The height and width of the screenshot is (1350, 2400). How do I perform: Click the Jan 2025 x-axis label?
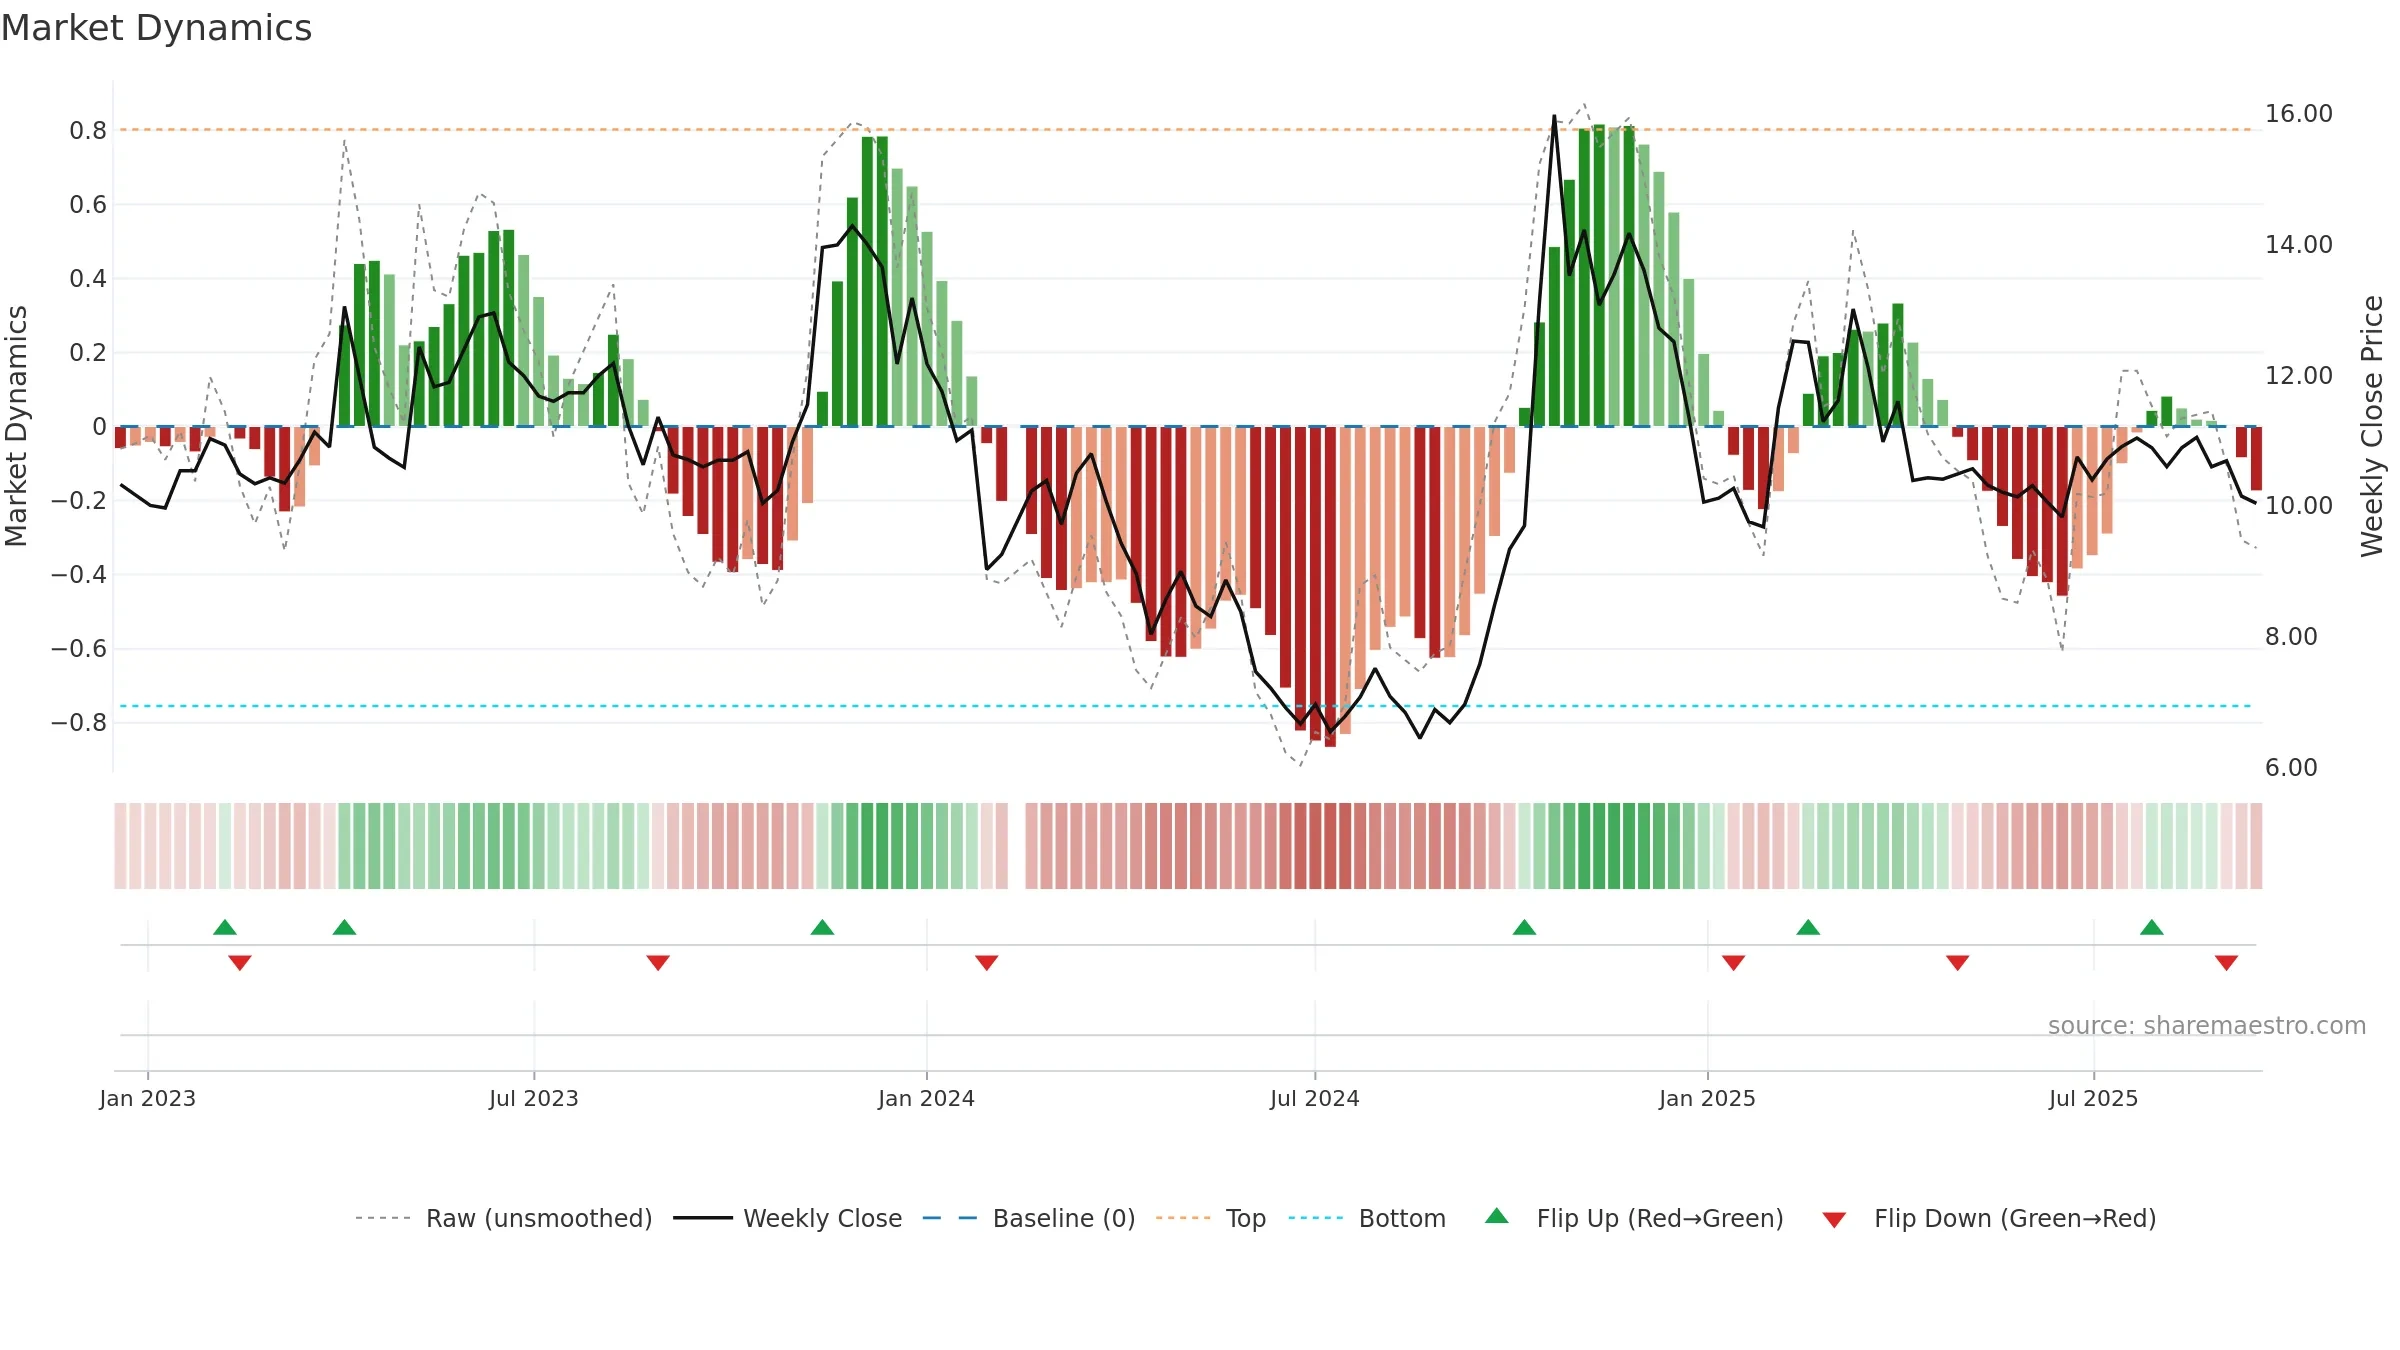[x=1707, y=1098]
